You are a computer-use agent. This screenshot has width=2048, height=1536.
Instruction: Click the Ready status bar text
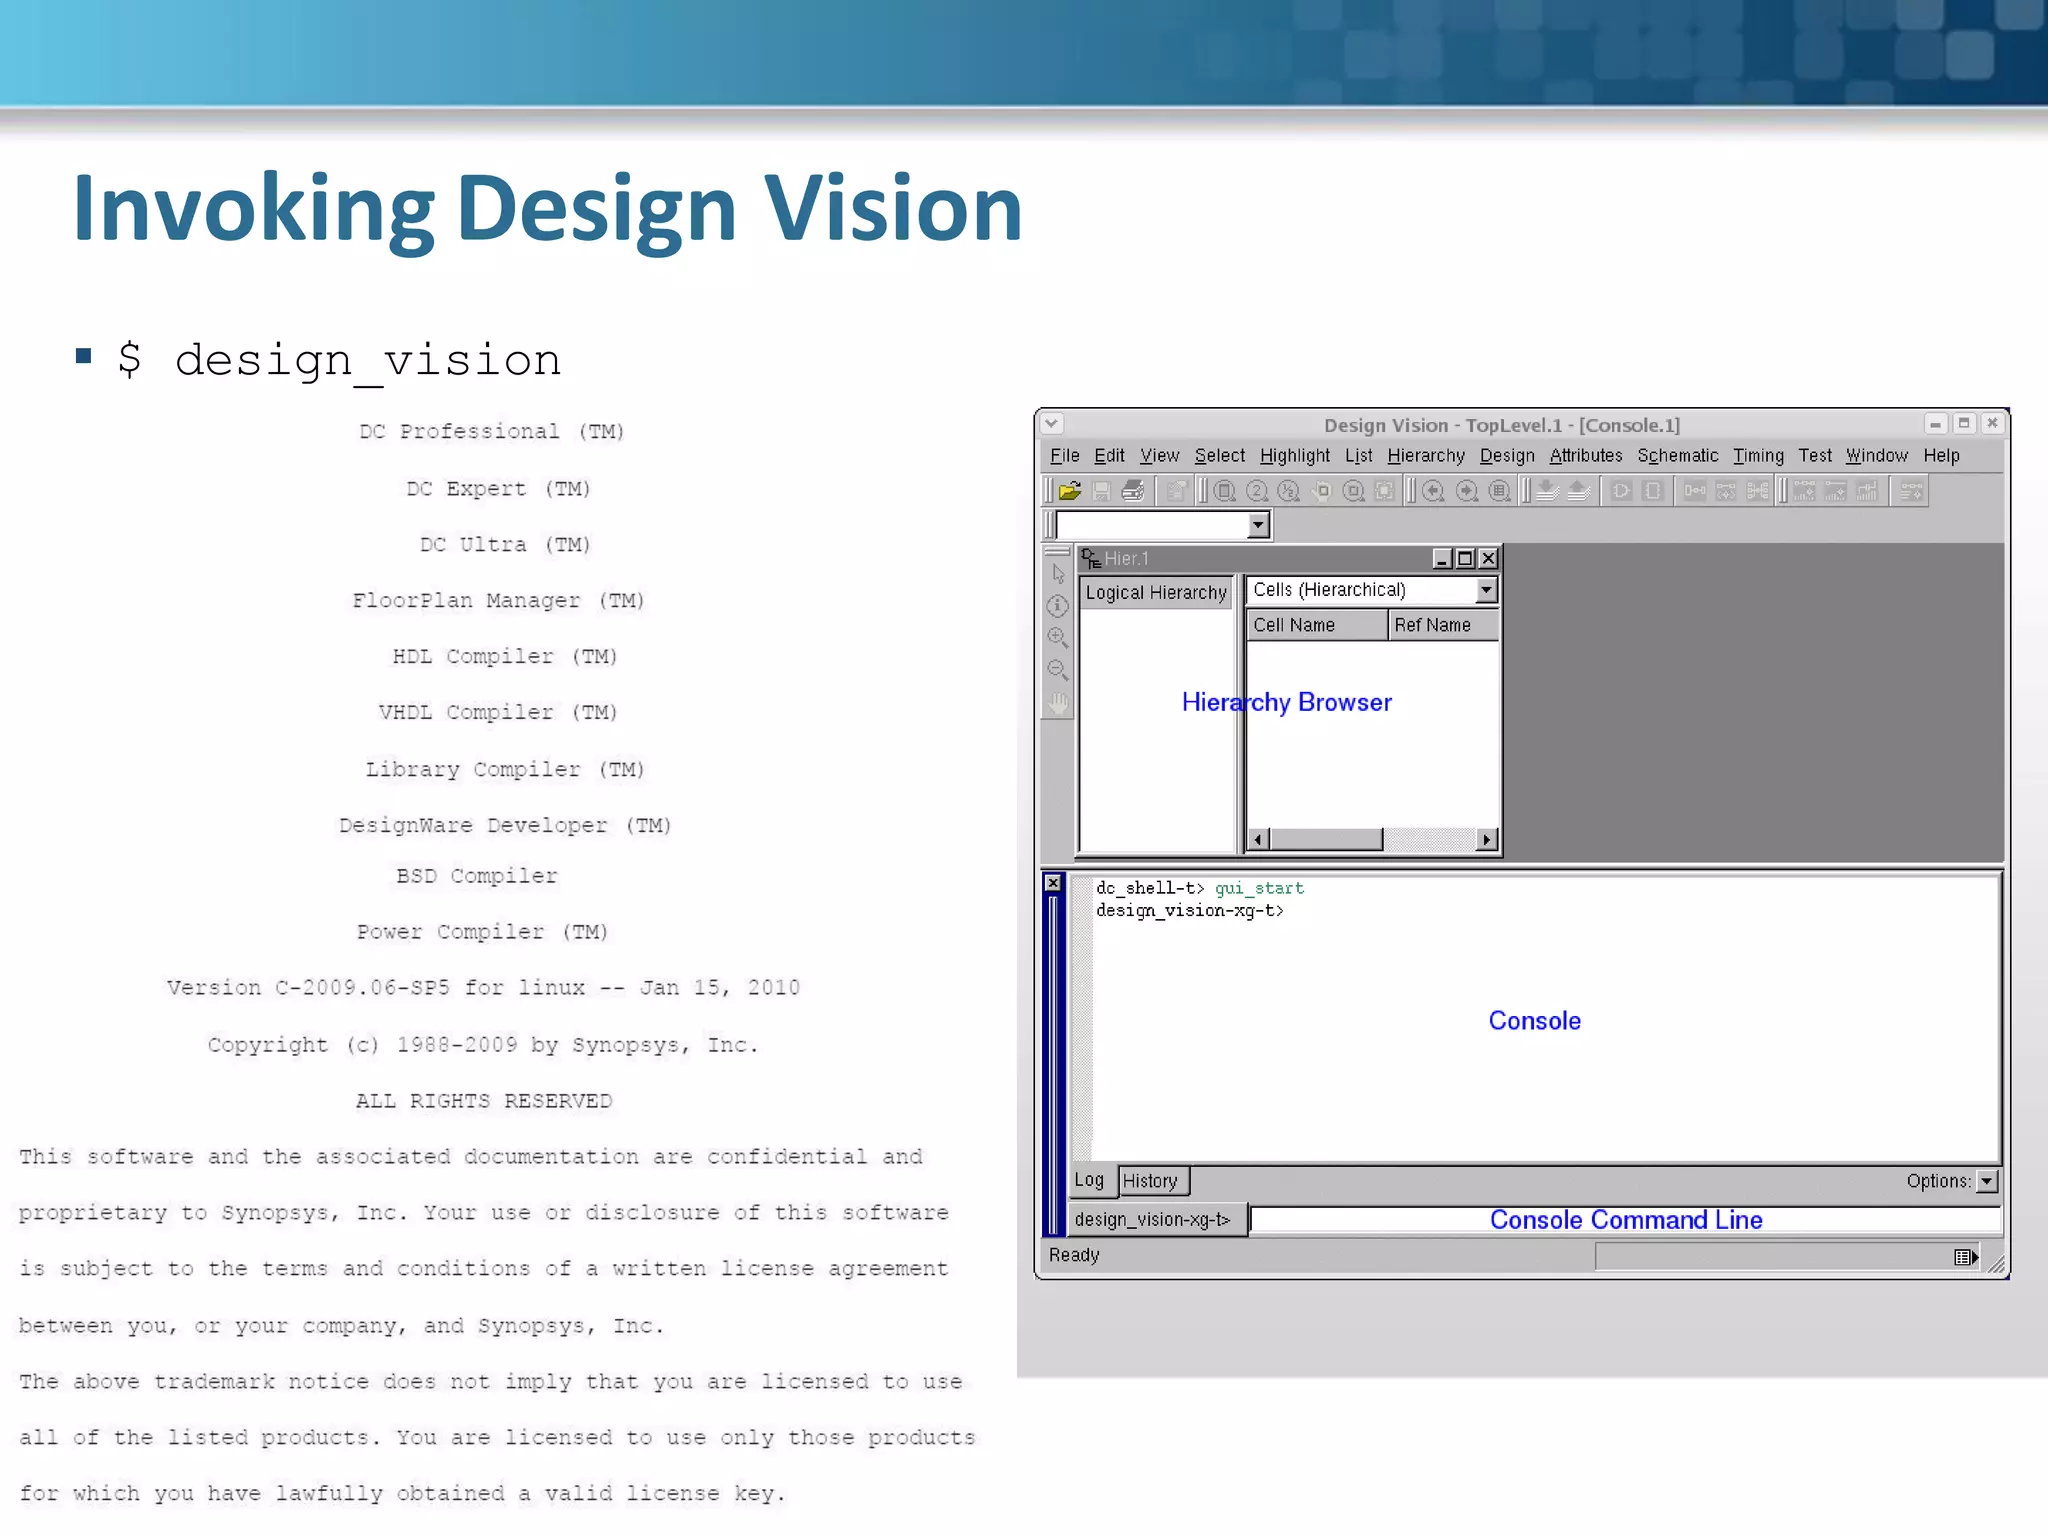[1074, 1255]
